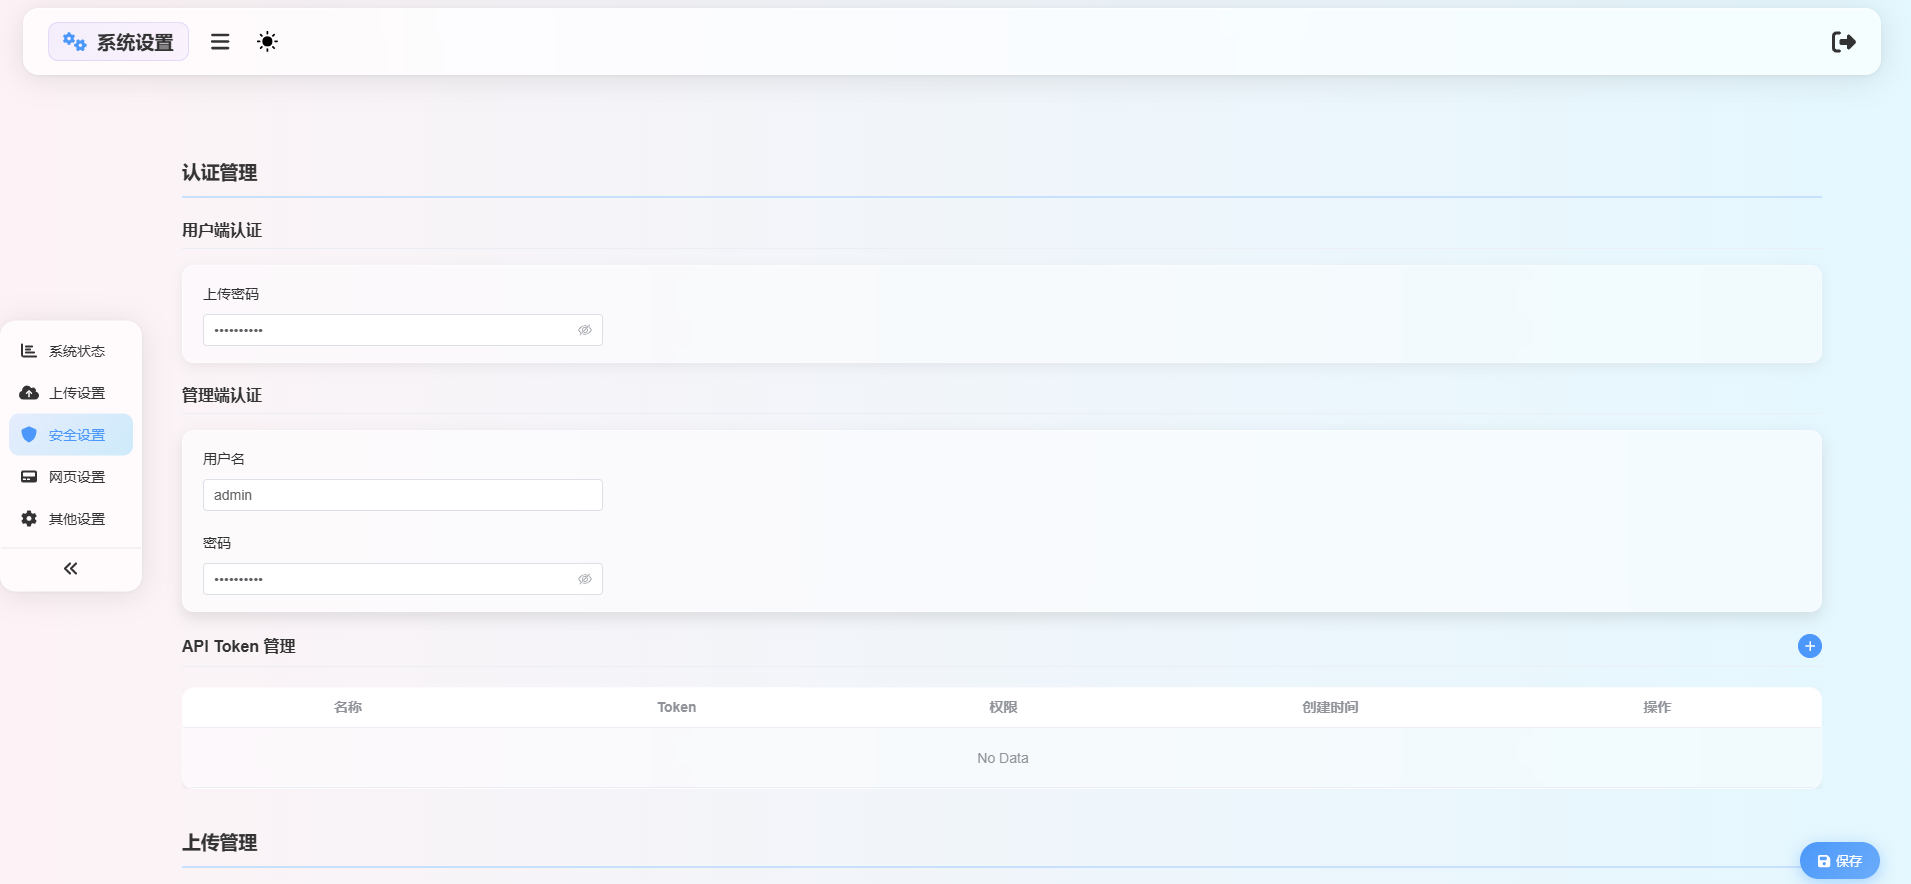Add a new API Token
The height and width of the screenshot is (884, 1911).
click(1809, 646)
